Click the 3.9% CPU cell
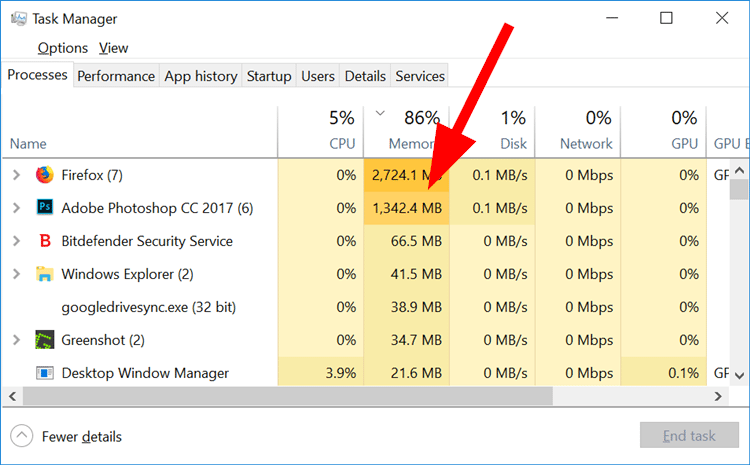This screenshot has height=465, width=750. pos(321,372)
